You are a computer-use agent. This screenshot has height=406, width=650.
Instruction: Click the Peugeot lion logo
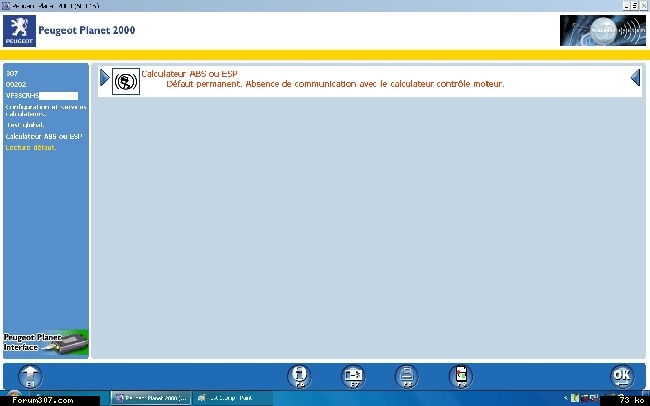coord(19,31)
